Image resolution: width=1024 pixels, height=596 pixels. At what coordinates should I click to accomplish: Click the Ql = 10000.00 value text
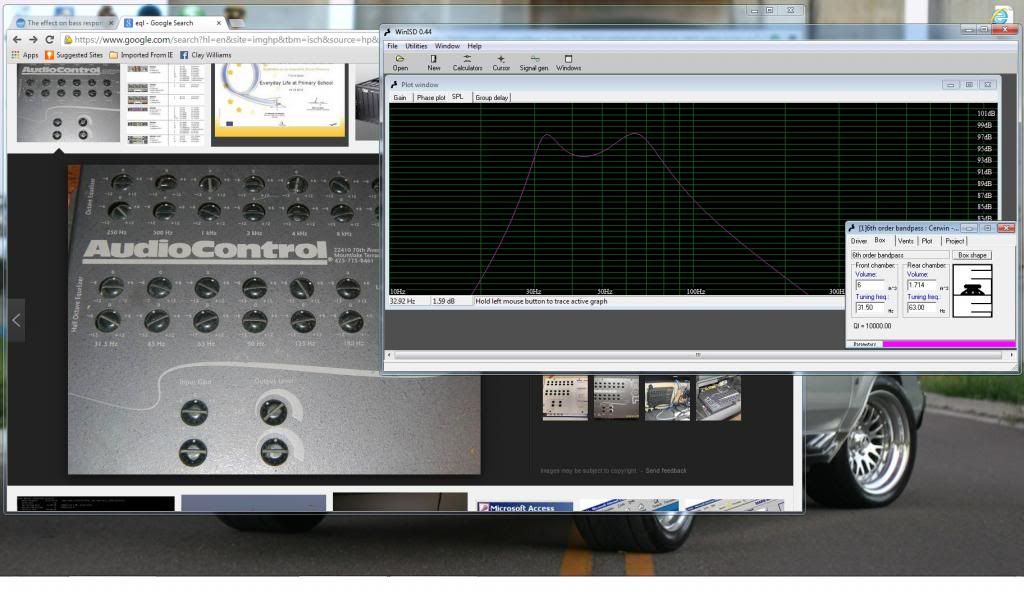(872, 326)
